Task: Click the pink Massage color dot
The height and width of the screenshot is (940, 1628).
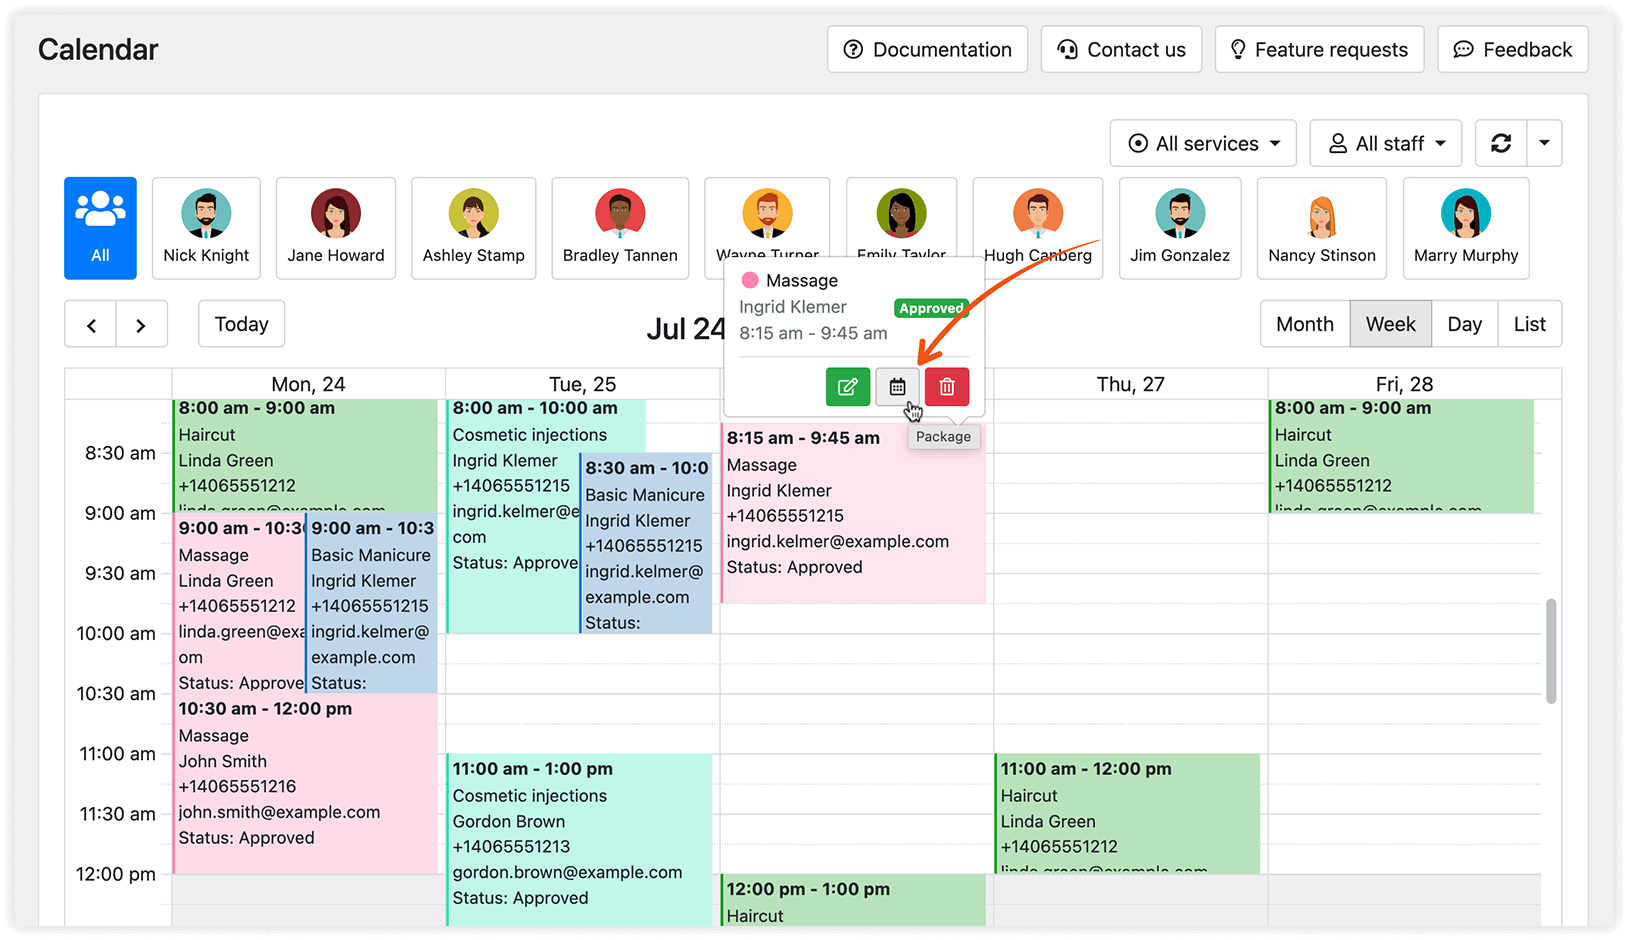Action: coord(749,280)
